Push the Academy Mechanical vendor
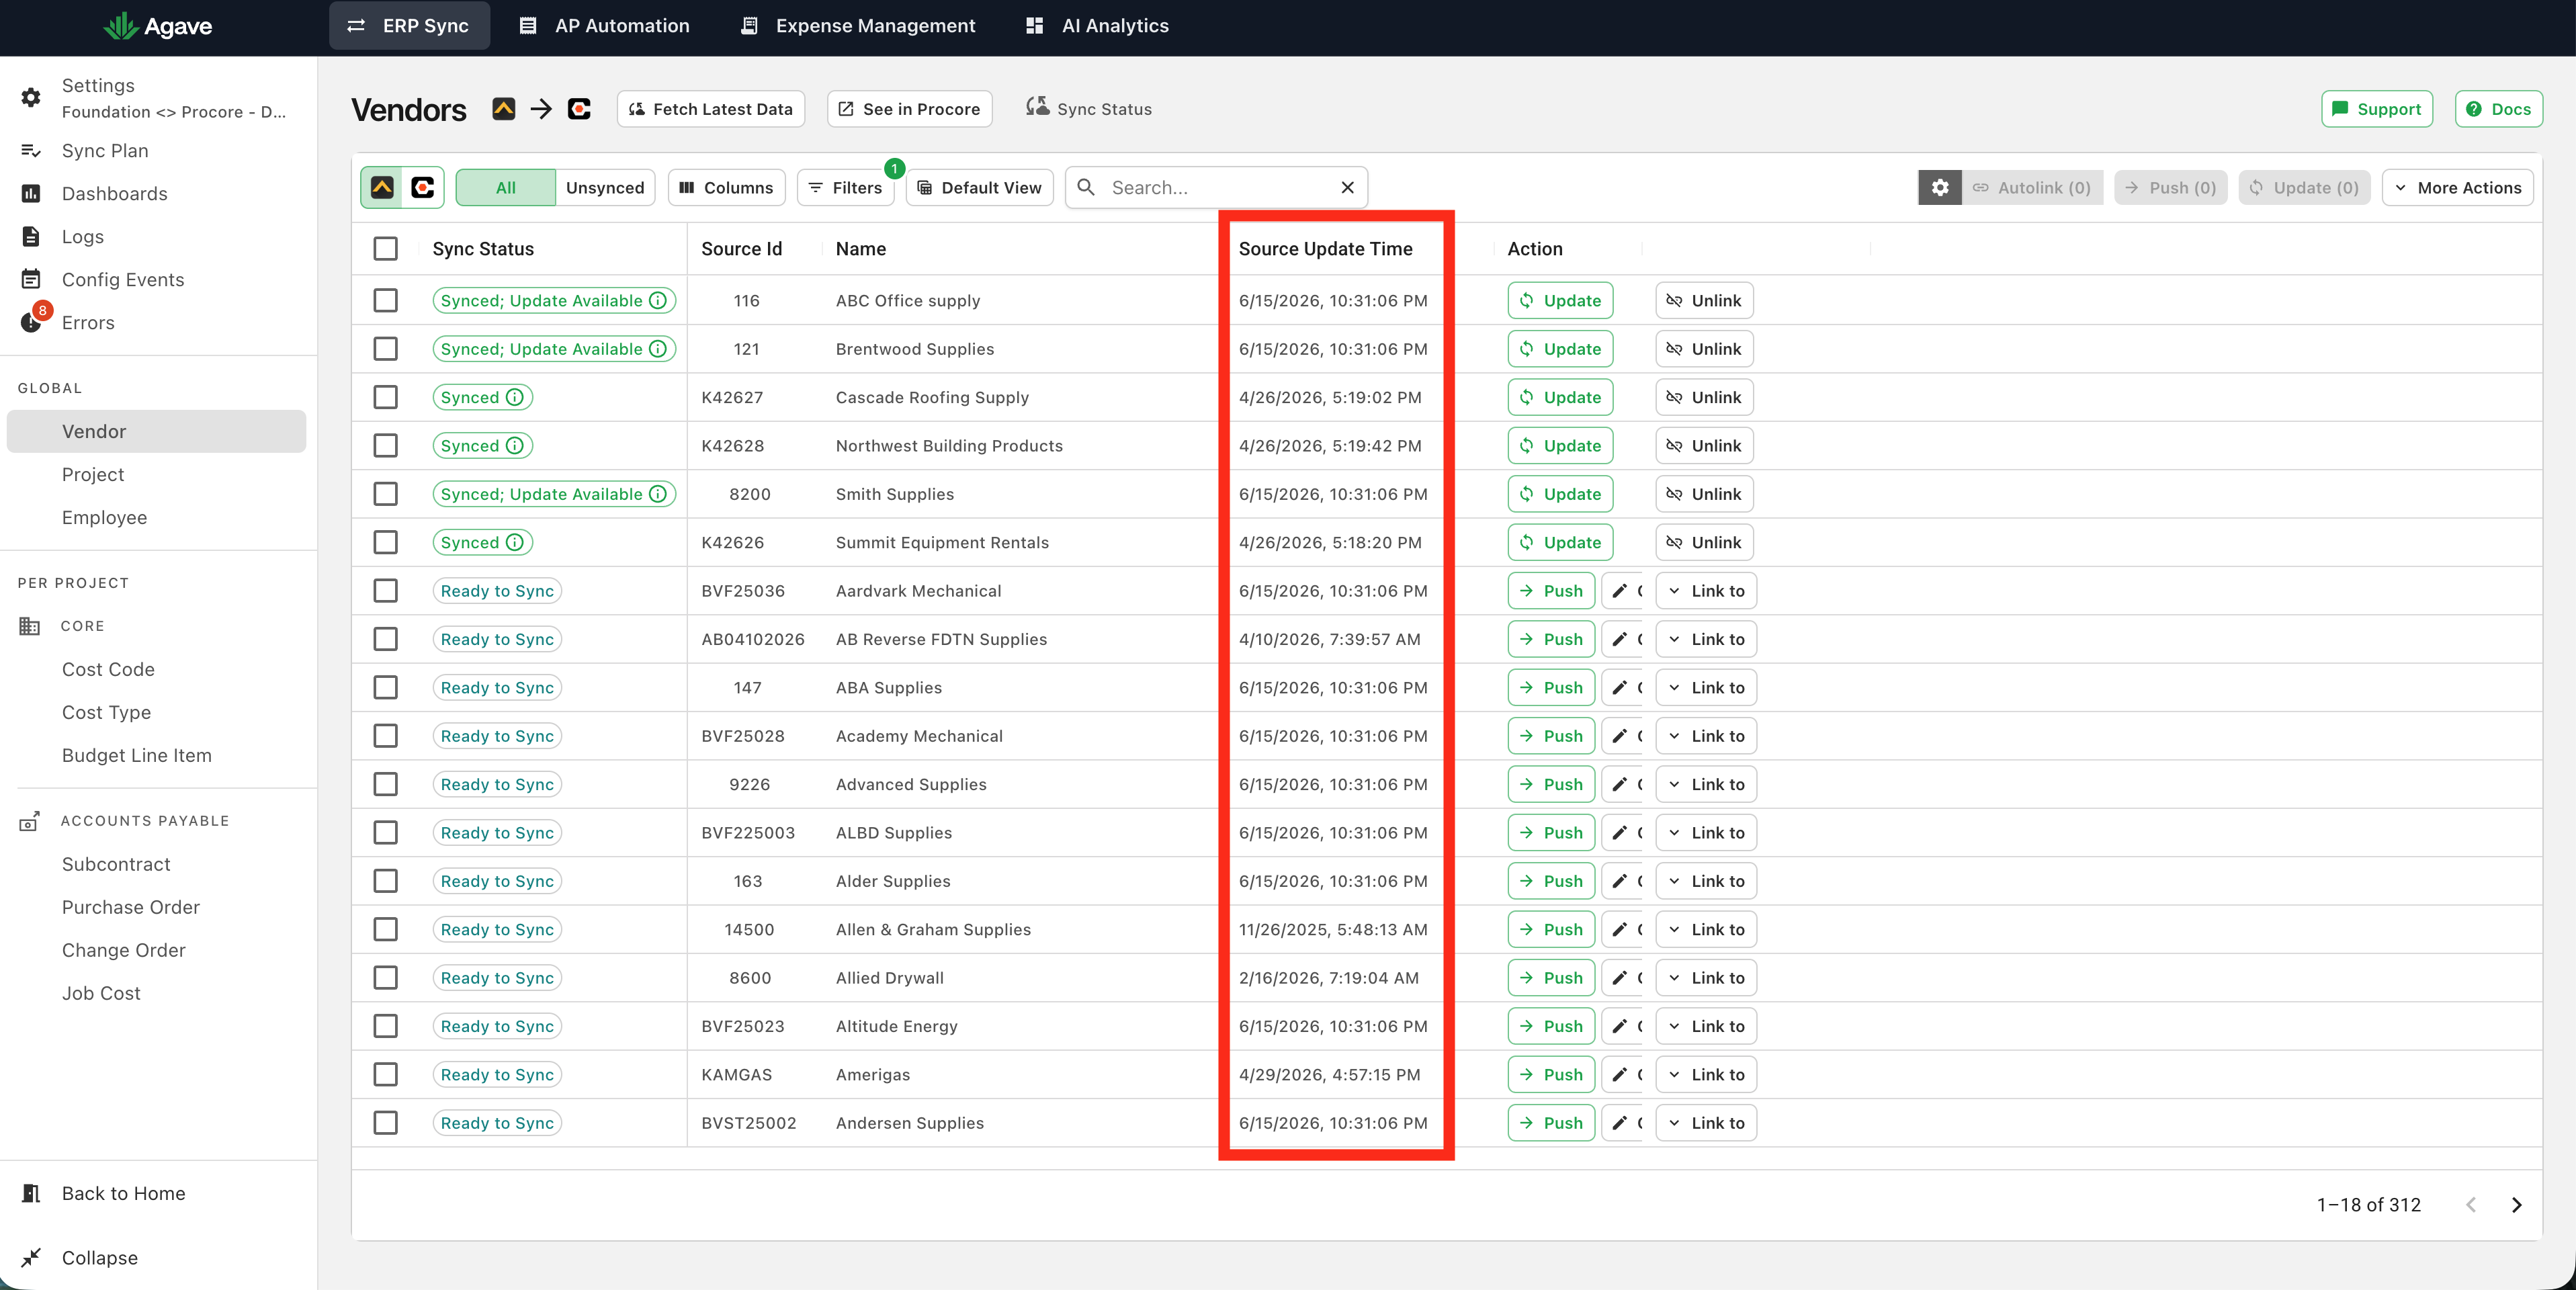The image size is (2576, 1290). point(1551,736)
